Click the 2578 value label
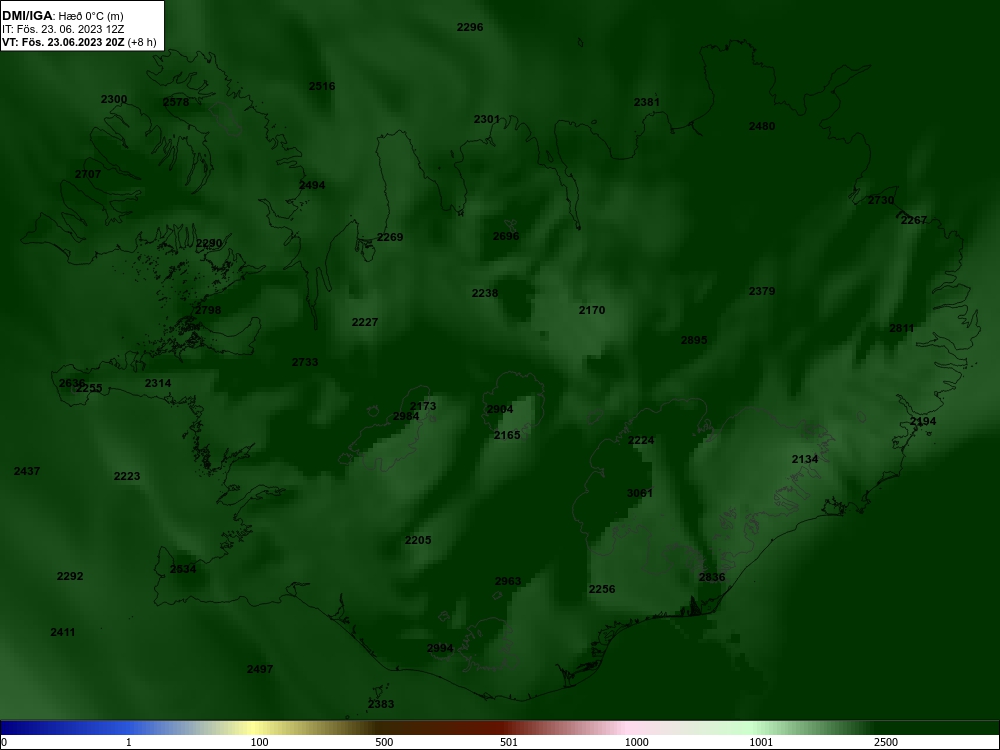Screen dimensions: 1000x750 [x=176, y=102]
